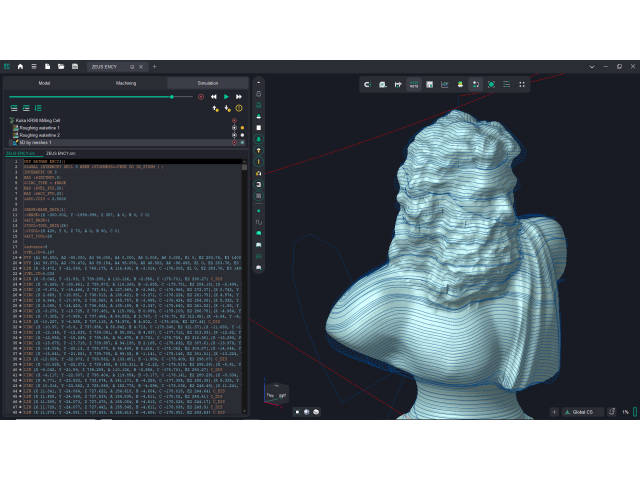Toggle status dot for 5D by meshes 1
This screenshot has width=640, height=480.
(242, 142)
